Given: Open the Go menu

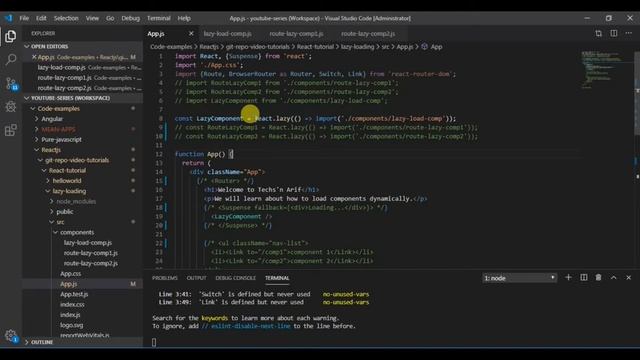Looking at the screenshot, I should 110,18.
